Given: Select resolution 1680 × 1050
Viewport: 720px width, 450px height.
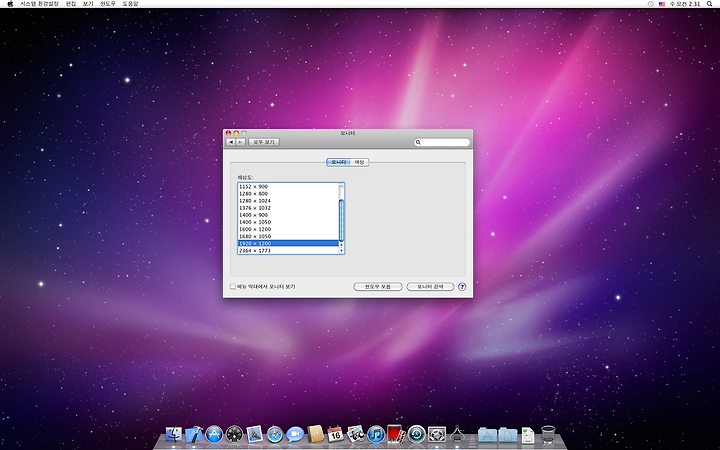Looking at the screenshot, I should tap(288, 236).
